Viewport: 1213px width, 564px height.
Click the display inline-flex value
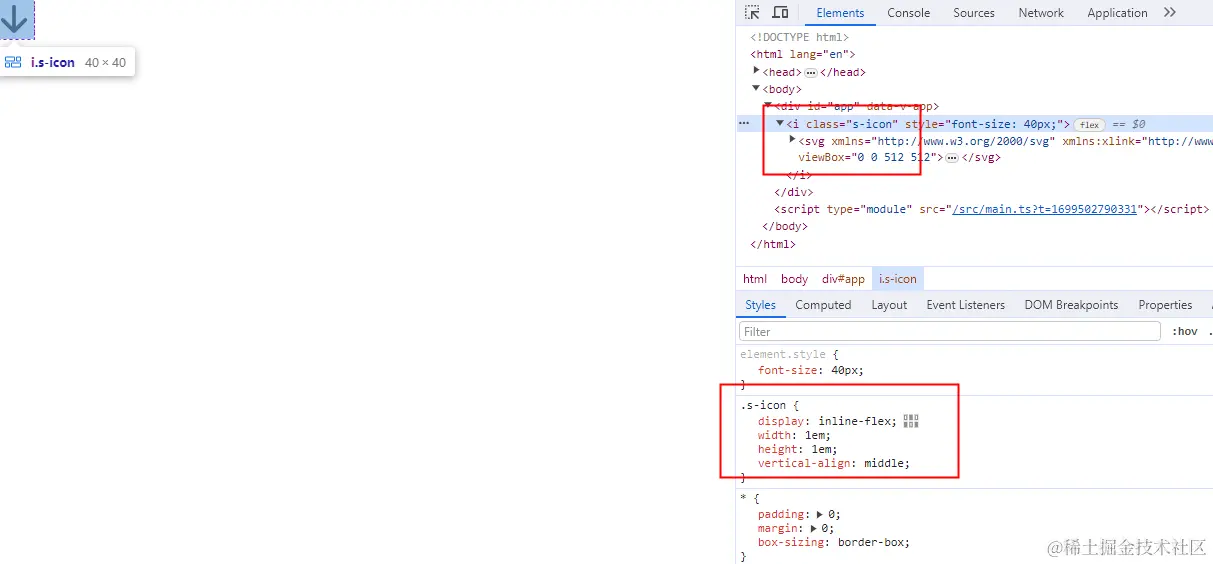(857, 421)
